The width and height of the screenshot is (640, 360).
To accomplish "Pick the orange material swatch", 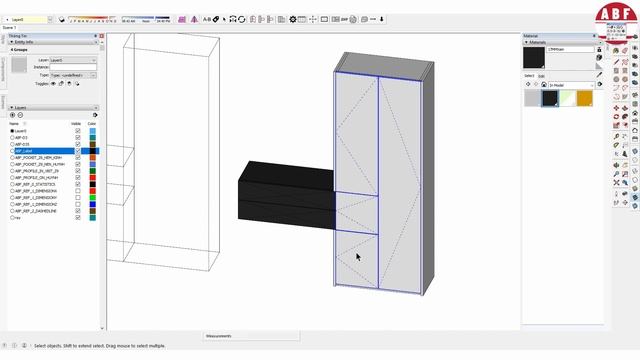I will [x=584, y=98].
